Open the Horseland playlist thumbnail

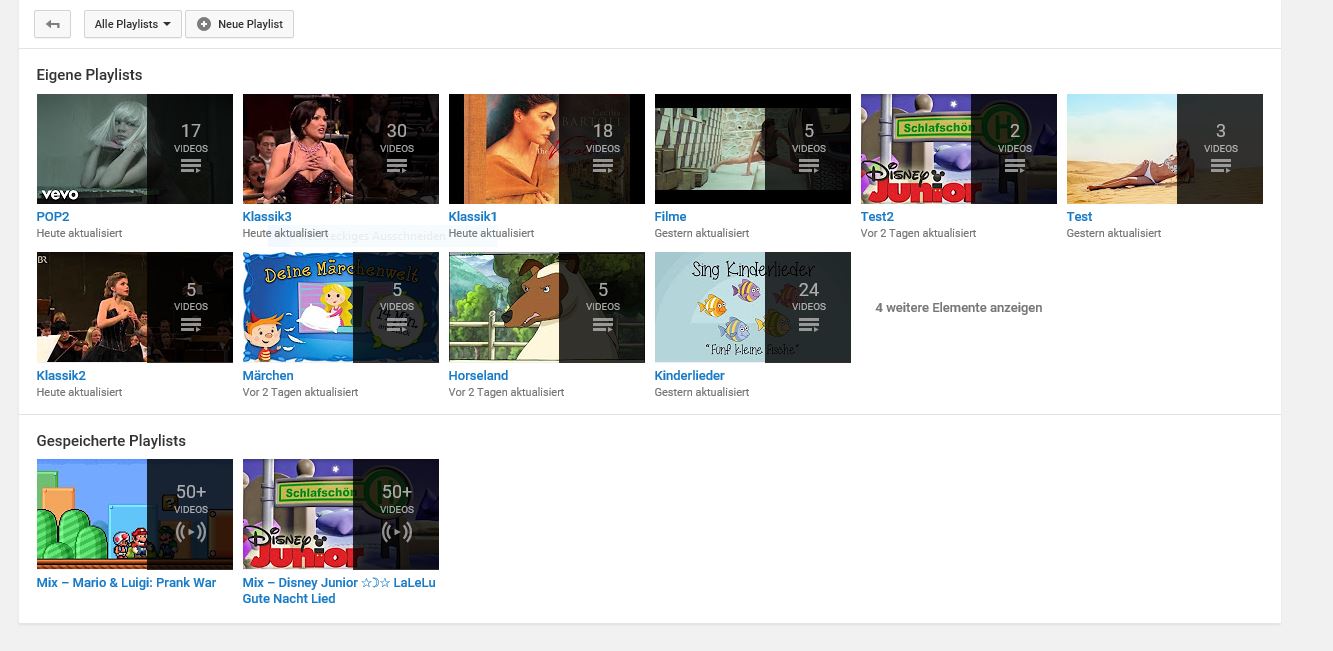pyautogui.click(x=547, y=307)
